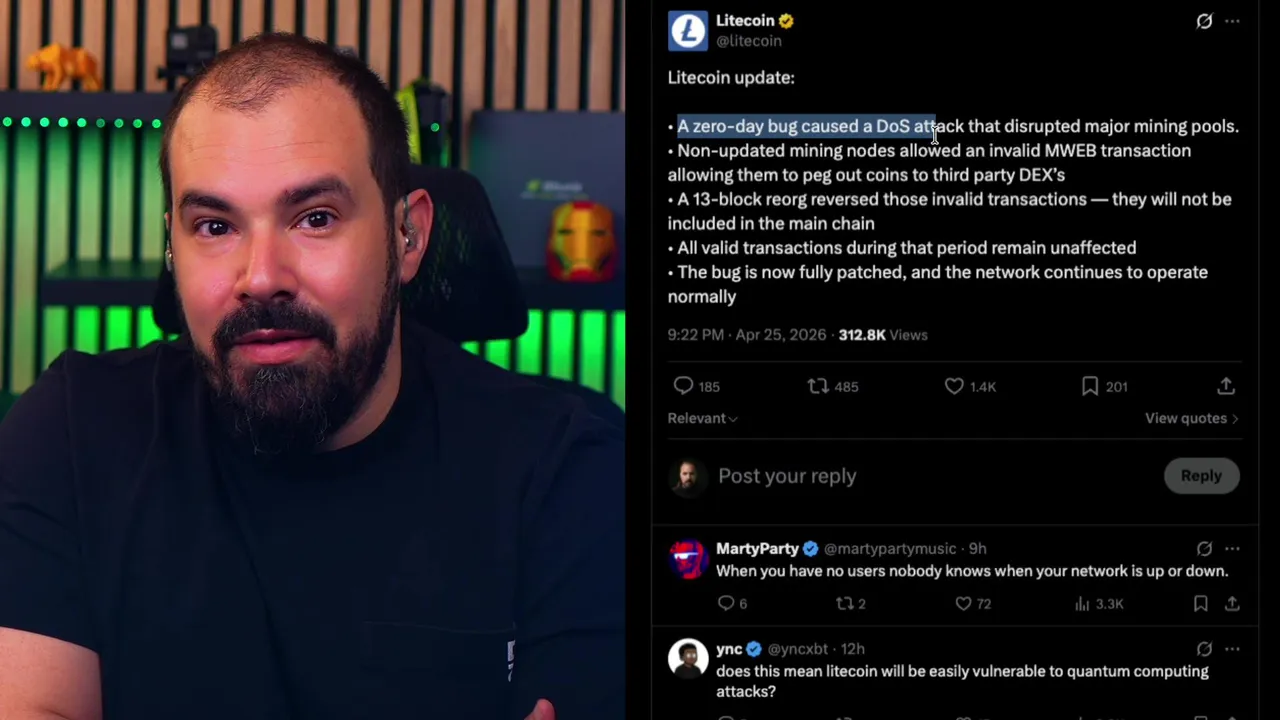This screenshot has height=720, width=1280.
Task: Open View quotes link
Action: (1191, 418)
